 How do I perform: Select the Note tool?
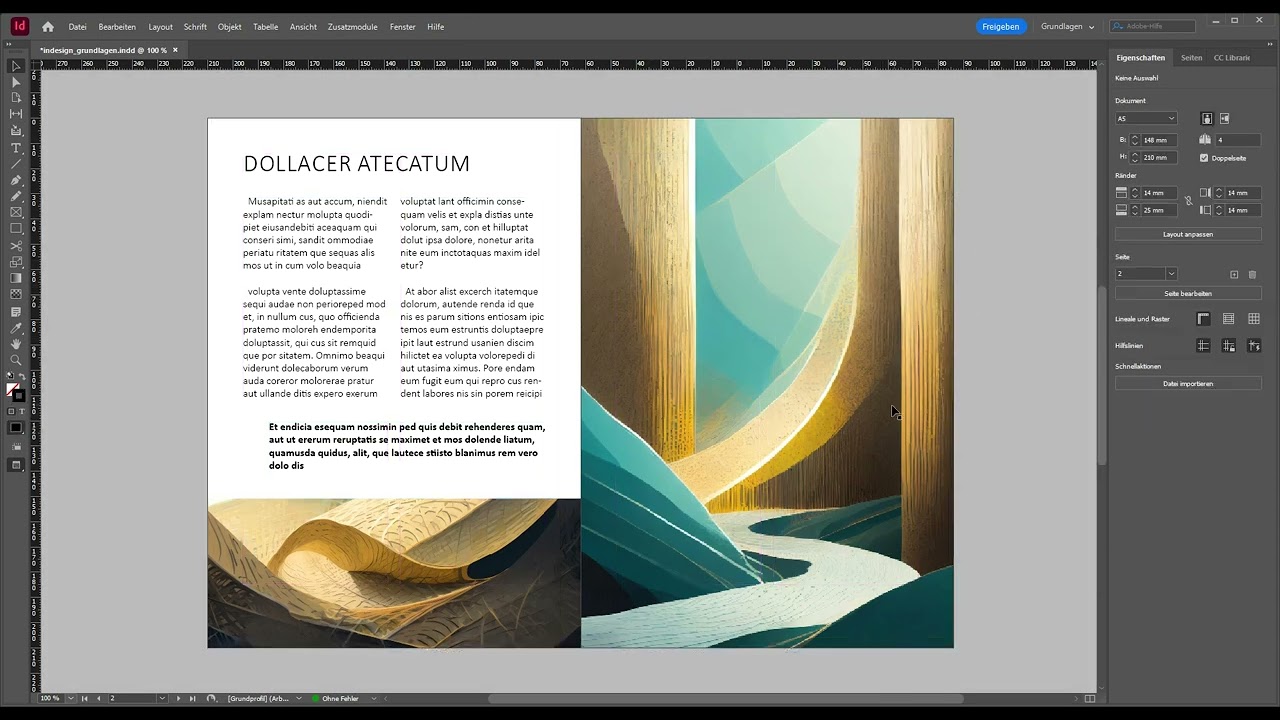coord(16,312)
